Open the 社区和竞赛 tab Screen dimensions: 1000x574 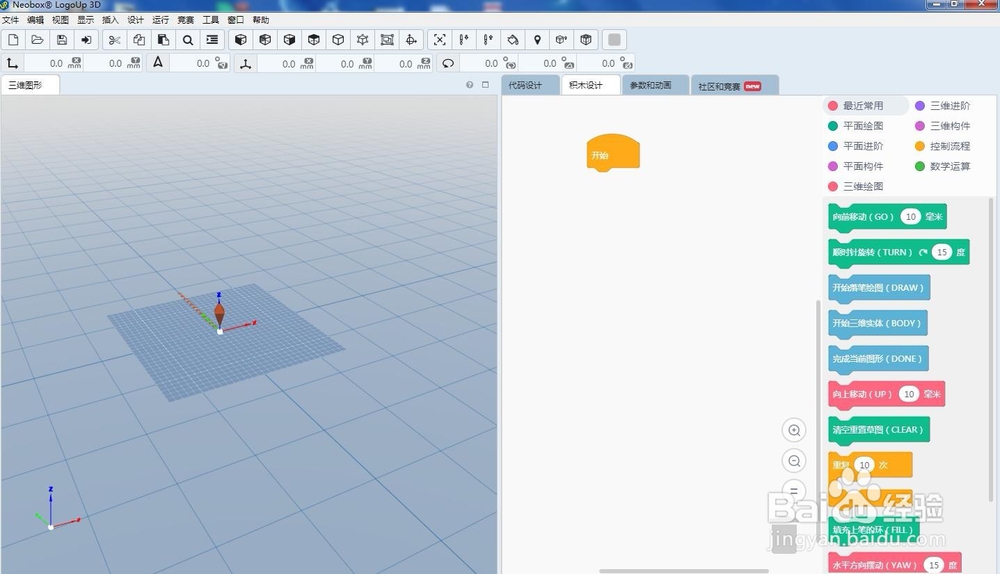[x=734, y=85]
